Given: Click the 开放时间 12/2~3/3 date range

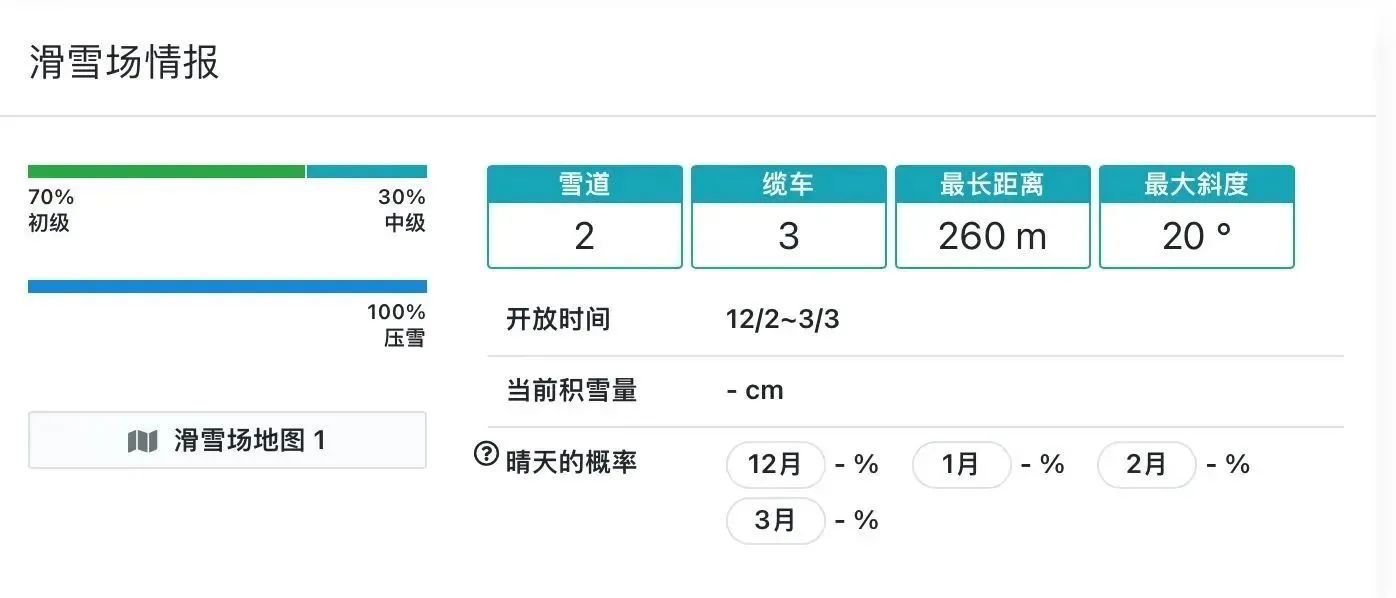Looking at the screenshot, I should [783, 320].
